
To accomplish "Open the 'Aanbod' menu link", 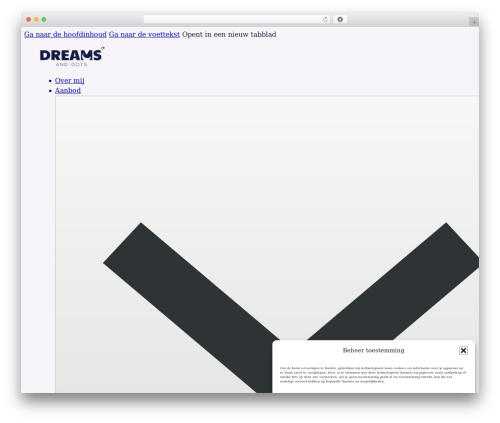I will tap(68, 90).
